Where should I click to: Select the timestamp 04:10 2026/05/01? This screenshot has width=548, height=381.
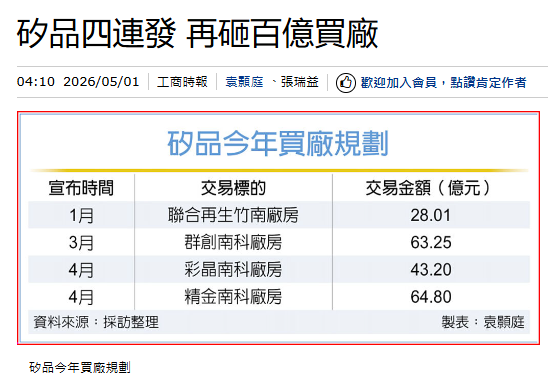click(x=78, y=82)
